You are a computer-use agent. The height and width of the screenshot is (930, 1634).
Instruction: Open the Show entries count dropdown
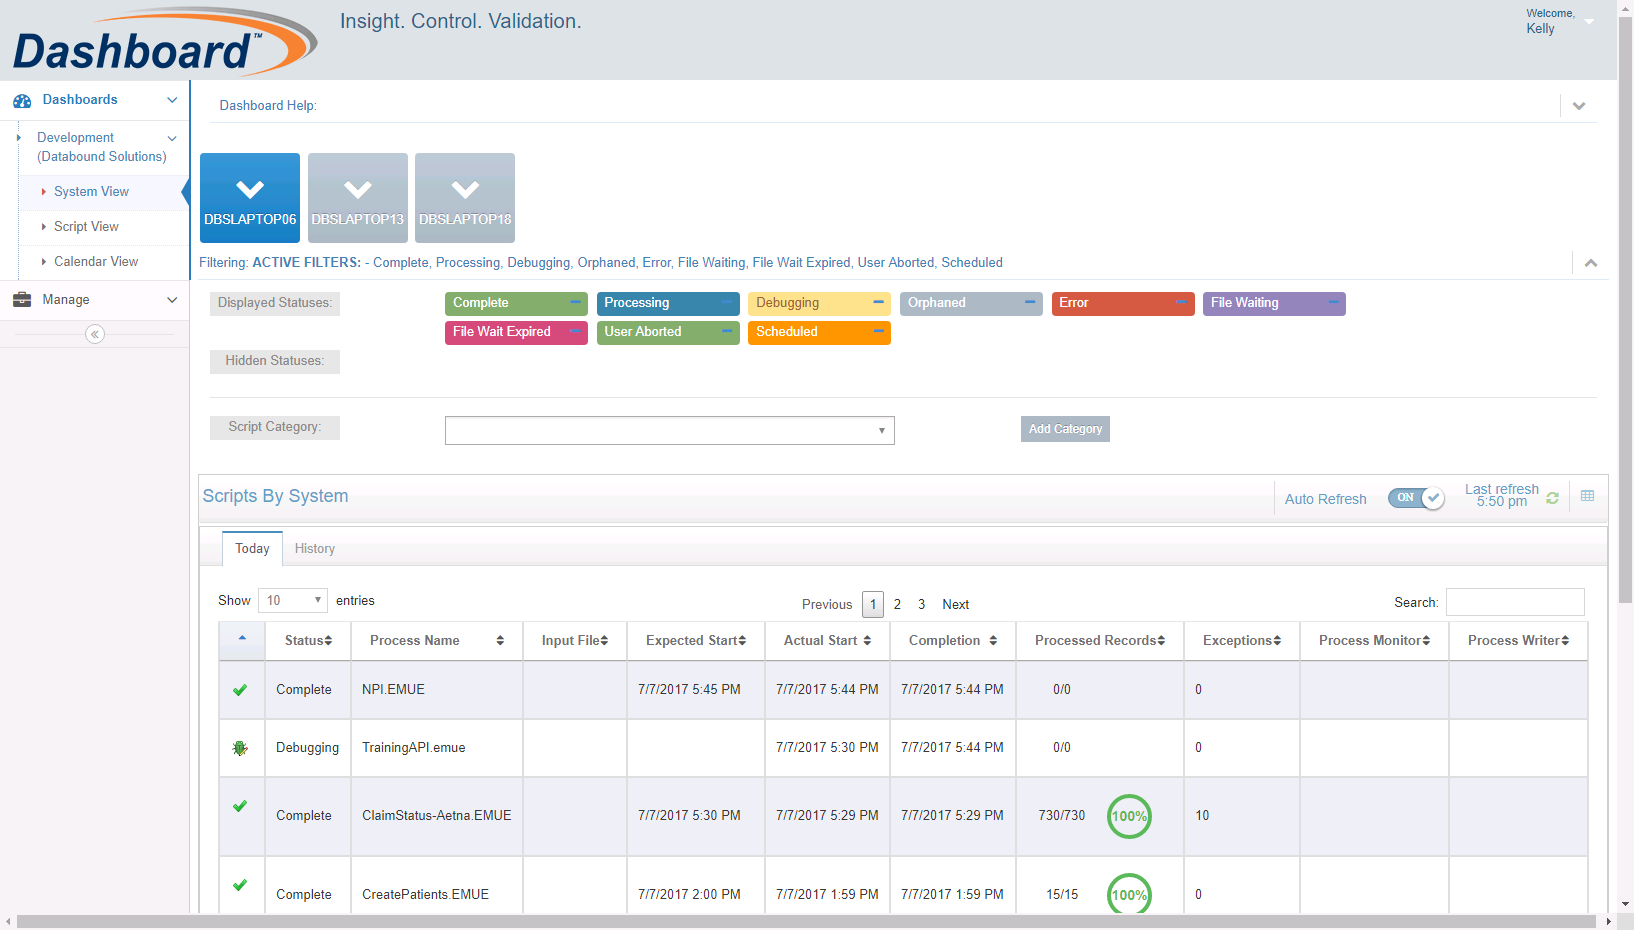pos(293,600)
